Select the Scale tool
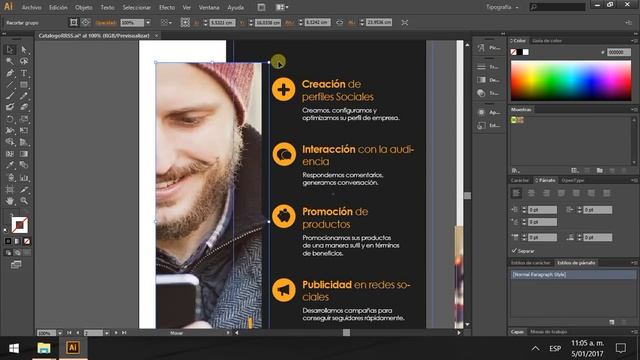The width and height of the screenshot is (640, 360). 24,119
